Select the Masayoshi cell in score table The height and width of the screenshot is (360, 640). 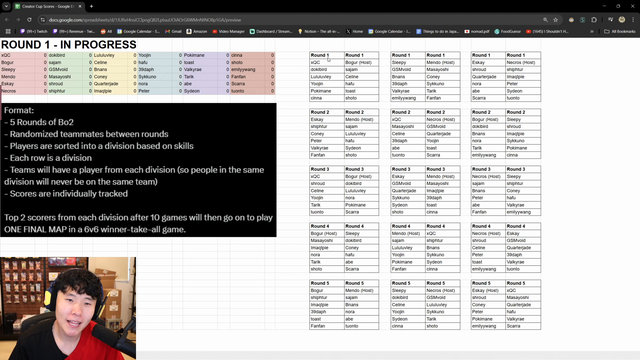click(64, 77)
